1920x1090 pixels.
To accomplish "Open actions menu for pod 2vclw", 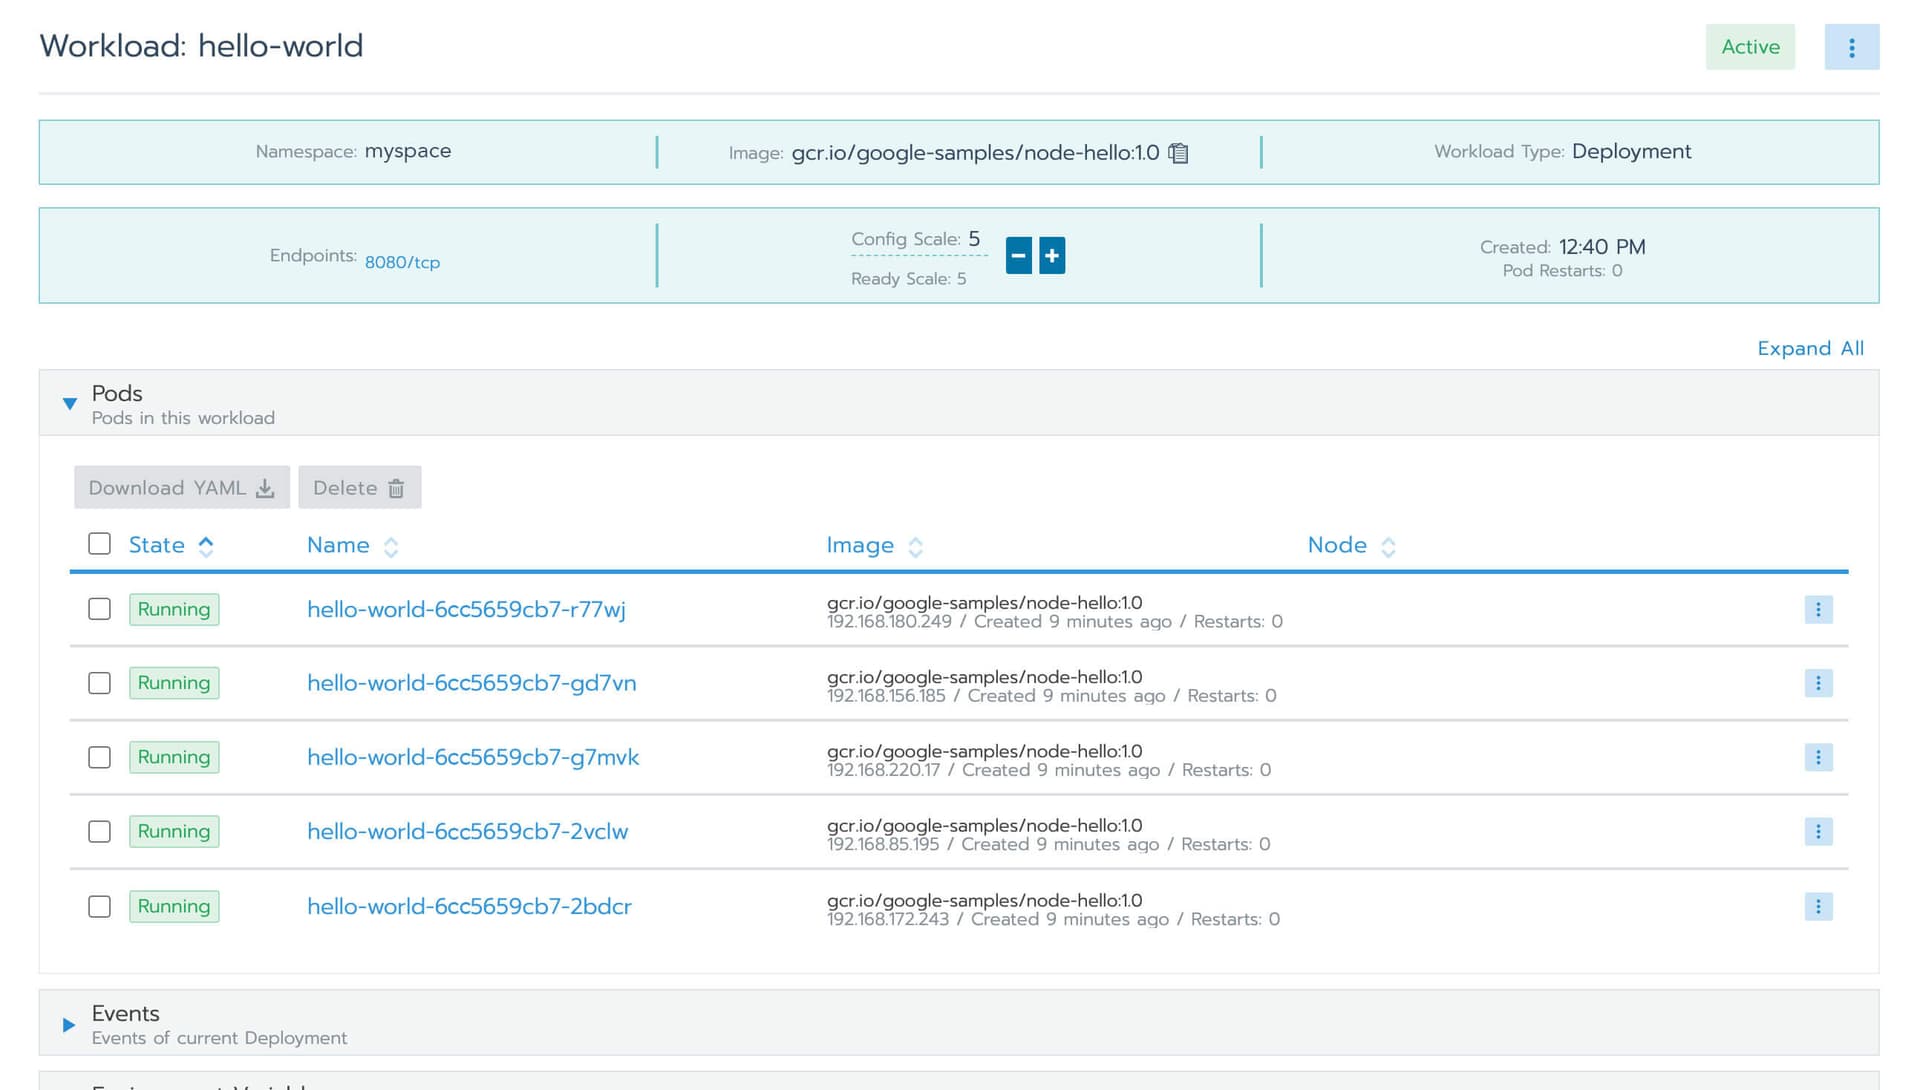I will pos(1818,832).
